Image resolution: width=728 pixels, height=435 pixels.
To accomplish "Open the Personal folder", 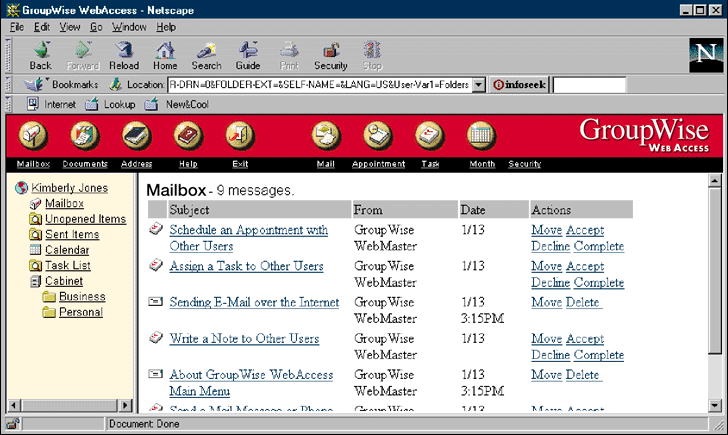I will pos(81,312).
